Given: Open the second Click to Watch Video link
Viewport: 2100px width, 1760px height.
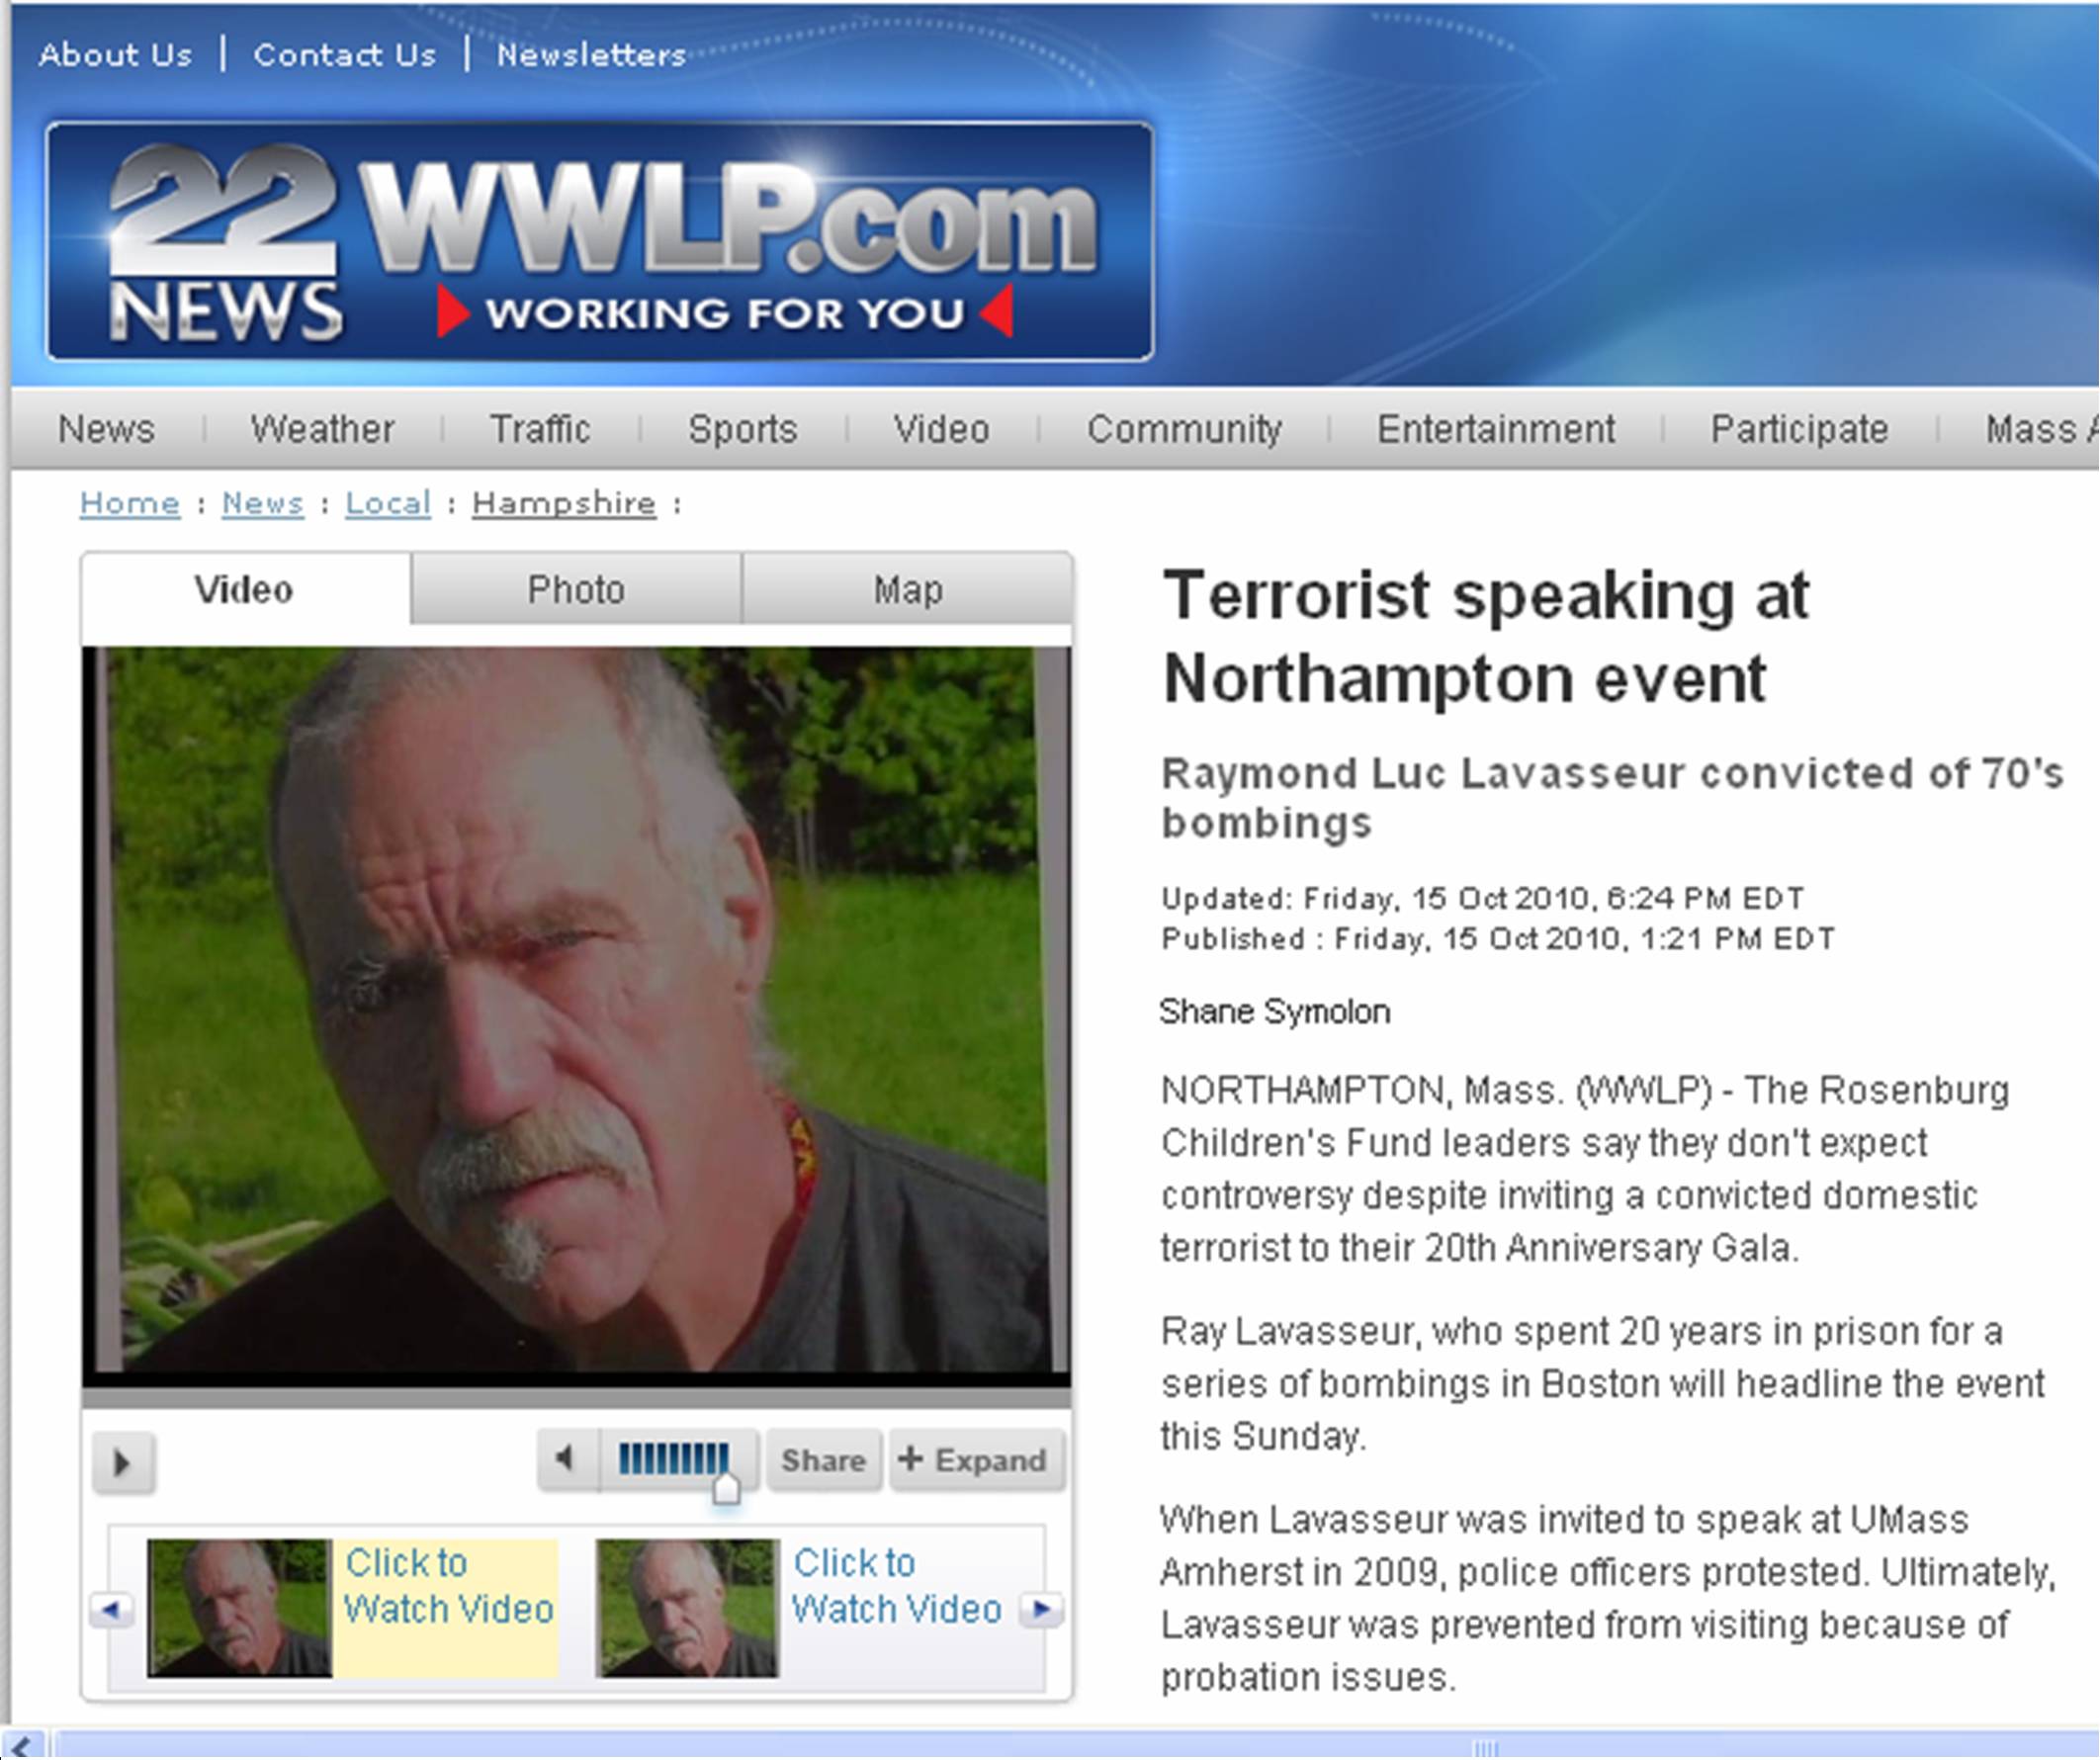Looking at the screenshot, I should point(896,1586).
